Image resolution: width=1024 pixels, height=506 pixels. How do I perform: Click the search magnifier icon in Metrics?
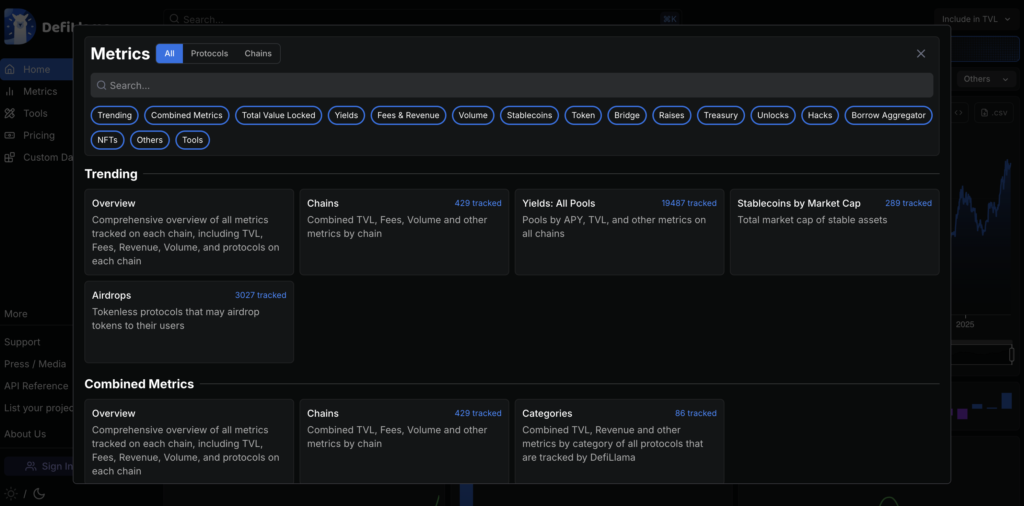(x=101, y=86)
